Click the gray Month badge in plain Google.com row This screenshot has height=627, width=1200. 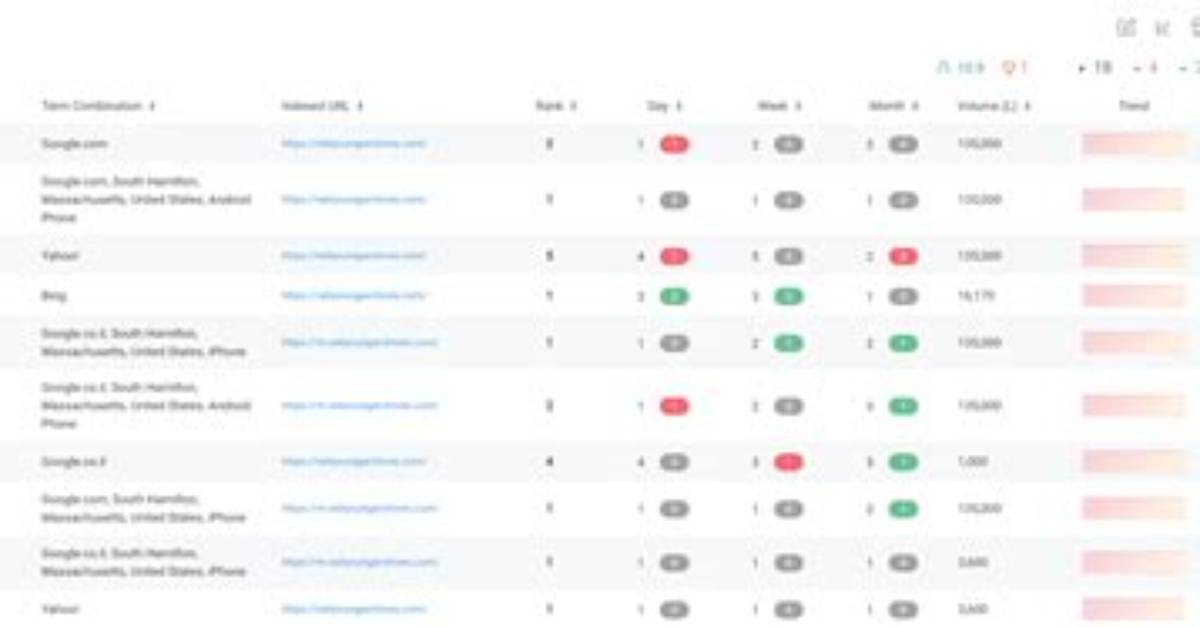tap(904, 145)
